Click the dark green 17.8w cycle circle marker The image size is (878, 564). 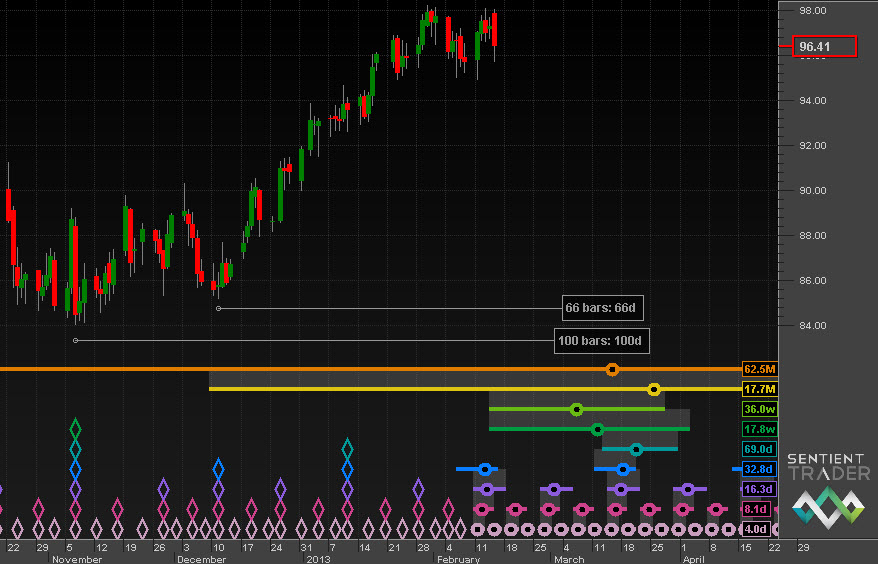(x=597, y=429)
